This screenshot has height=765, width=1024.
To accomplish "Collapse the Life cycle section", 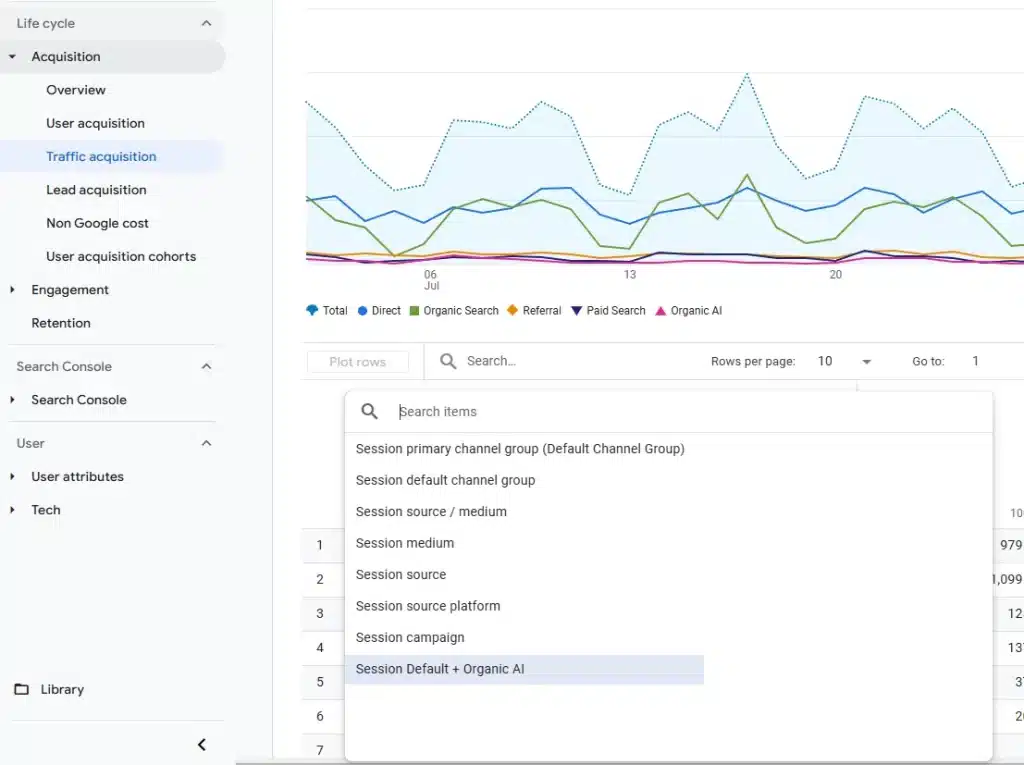I will tap(206, 22).
